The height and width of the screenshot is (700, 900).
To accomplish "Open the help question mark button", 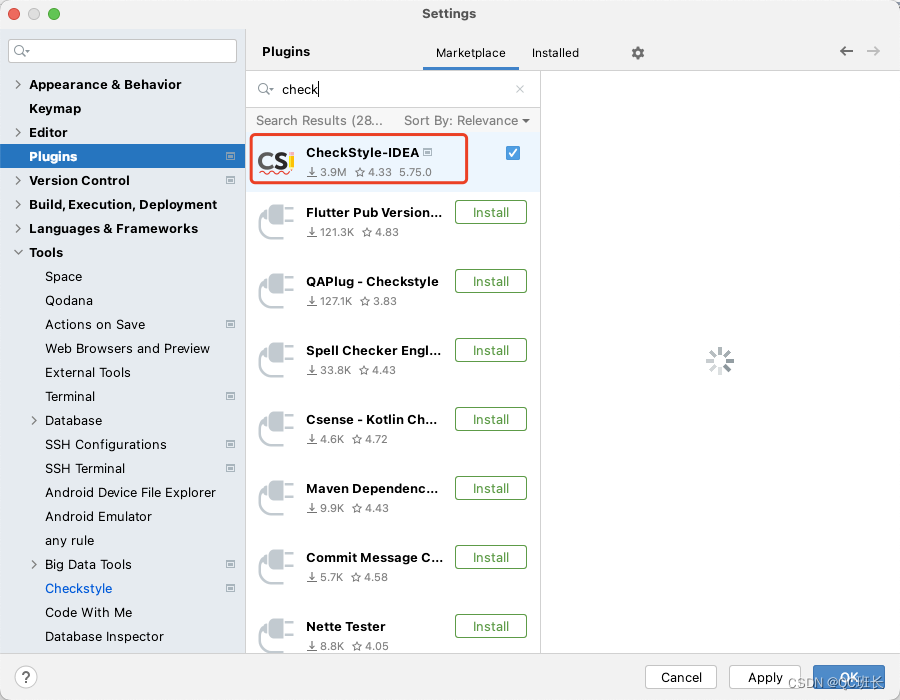I will tap(26, 677).
